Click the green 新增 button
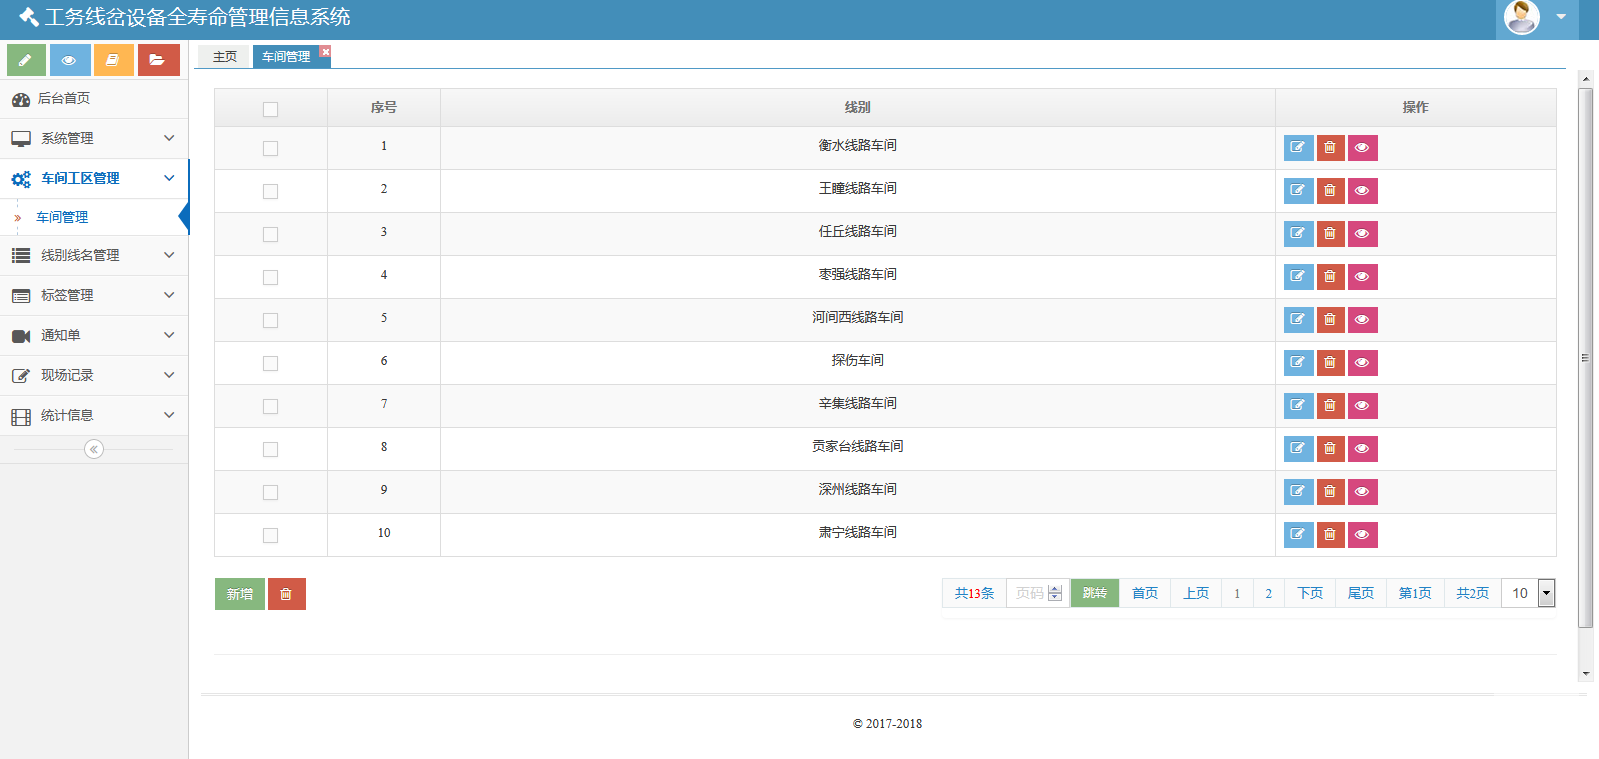Image resolution: width=1599 pixels, height=759 pixels. (x=240, y=594)
